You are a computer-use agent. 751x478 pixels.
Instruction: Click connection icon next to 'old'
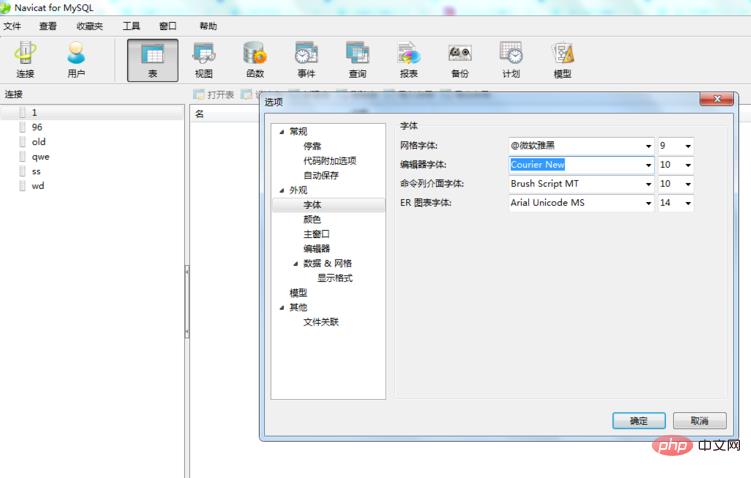22,142
